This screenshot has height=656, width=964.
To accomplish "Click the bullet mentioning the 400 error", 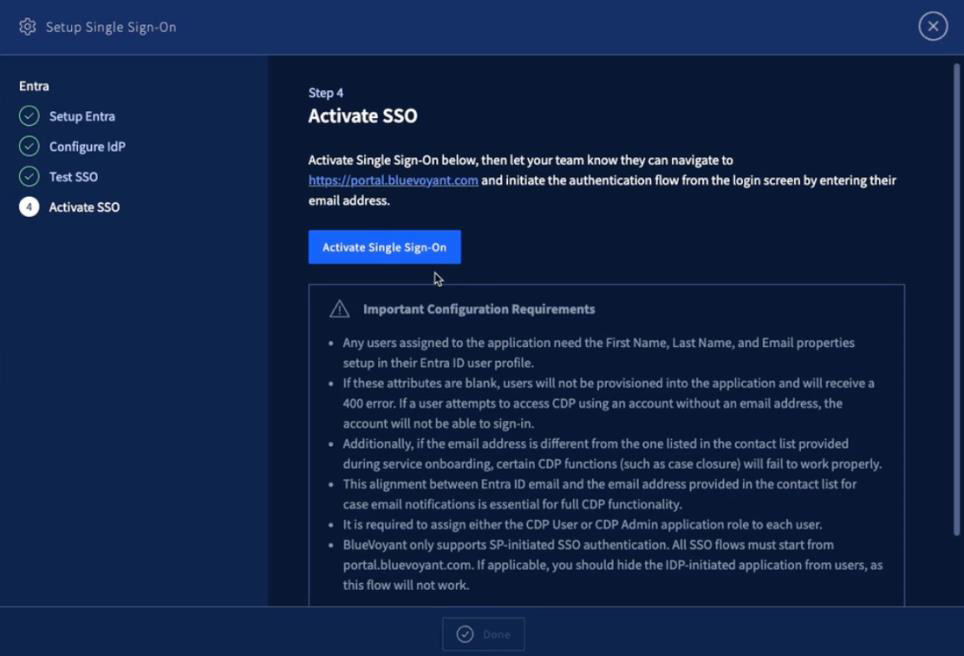I will (609, 403).
